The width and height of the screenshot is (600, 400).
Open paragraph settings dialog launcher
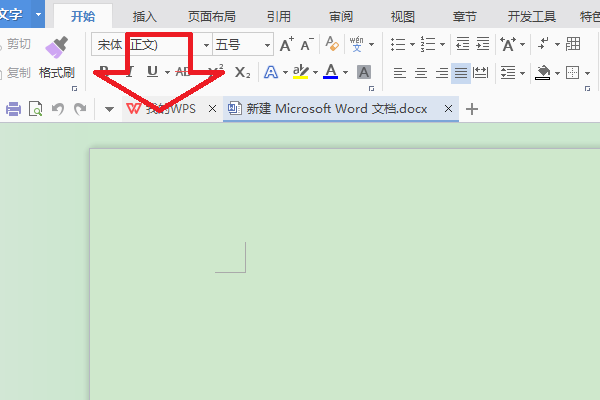coord(587,88)
